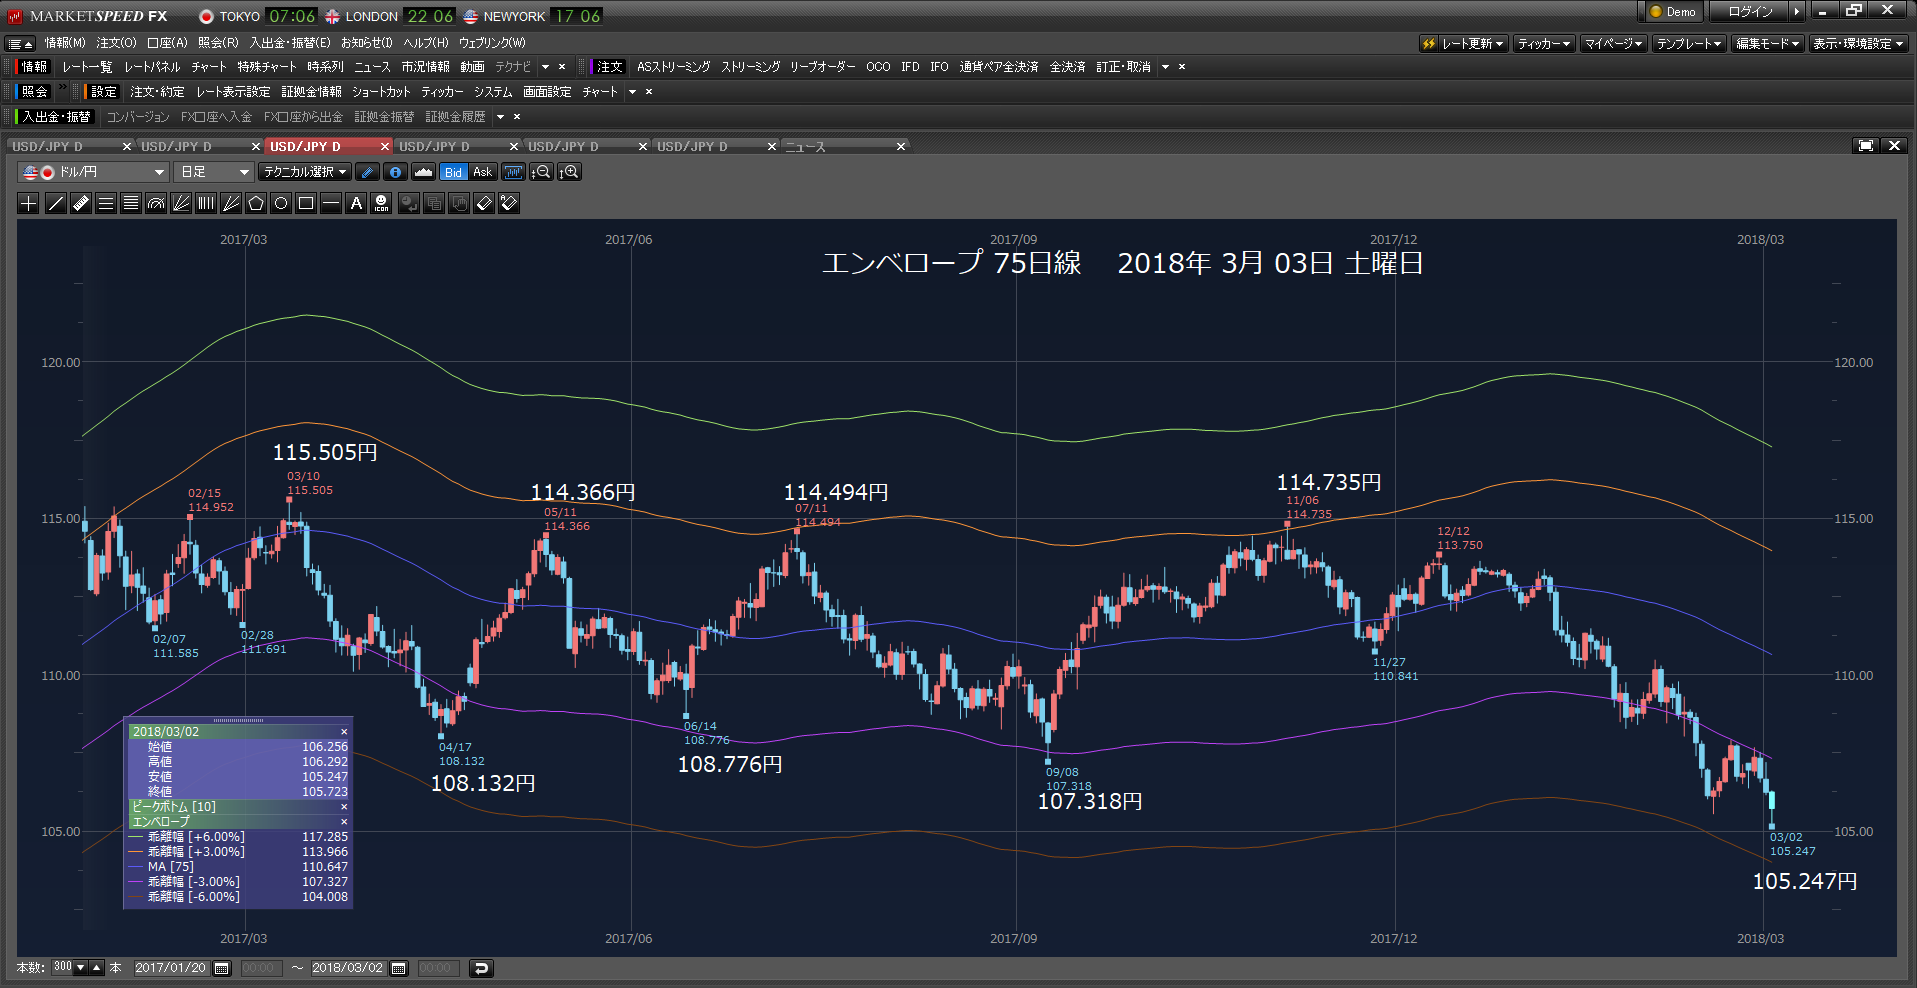Open the 注文(O) menu
1917x988 pixels.
tap(116, 43)
